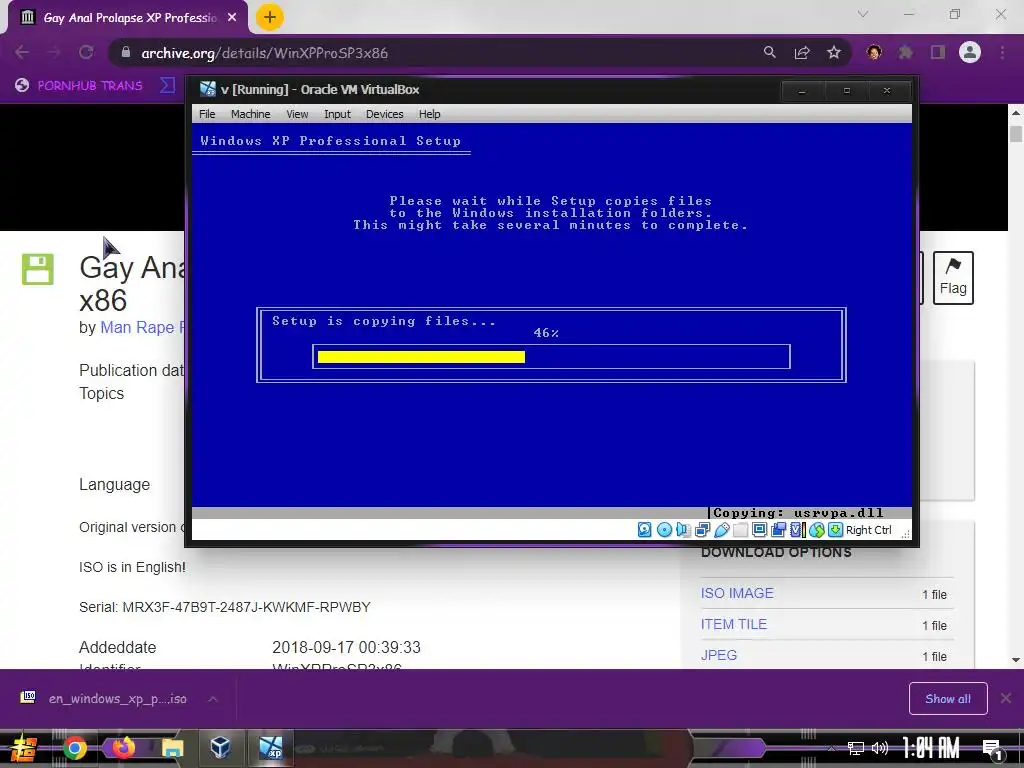Open VirtualBox Manager from the taskbar
Screen dimensions: 1024x768
point(221,748)
